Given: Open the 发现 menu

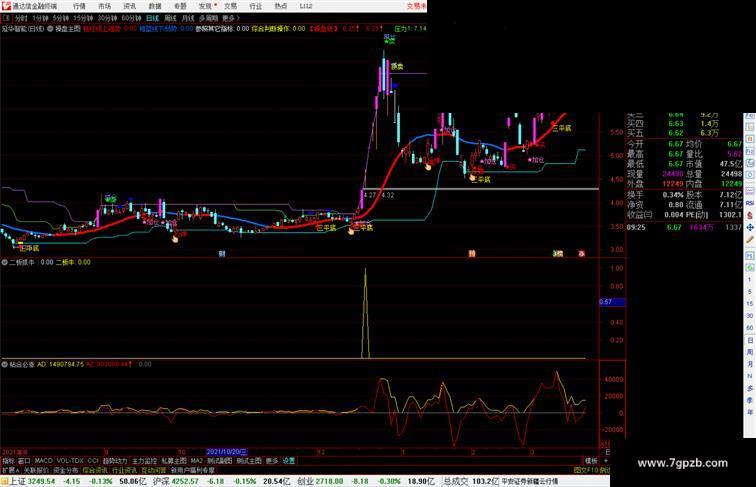Looking at the screenshot, I should pyautogui.click(x=205, y=6).
